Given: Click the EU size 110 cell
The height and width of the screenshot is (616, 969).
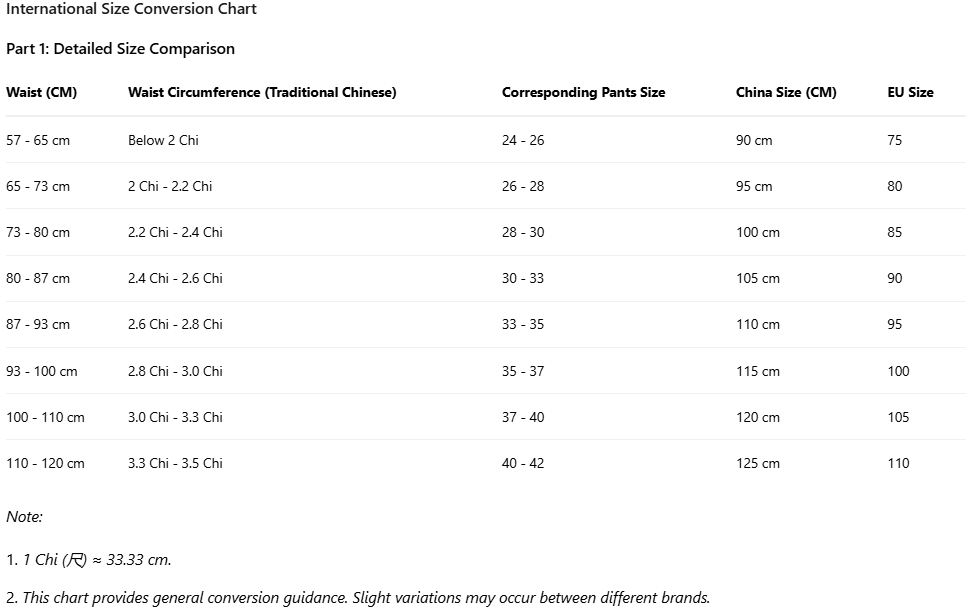Looking at the screenshot, I should tap(898, 463).
